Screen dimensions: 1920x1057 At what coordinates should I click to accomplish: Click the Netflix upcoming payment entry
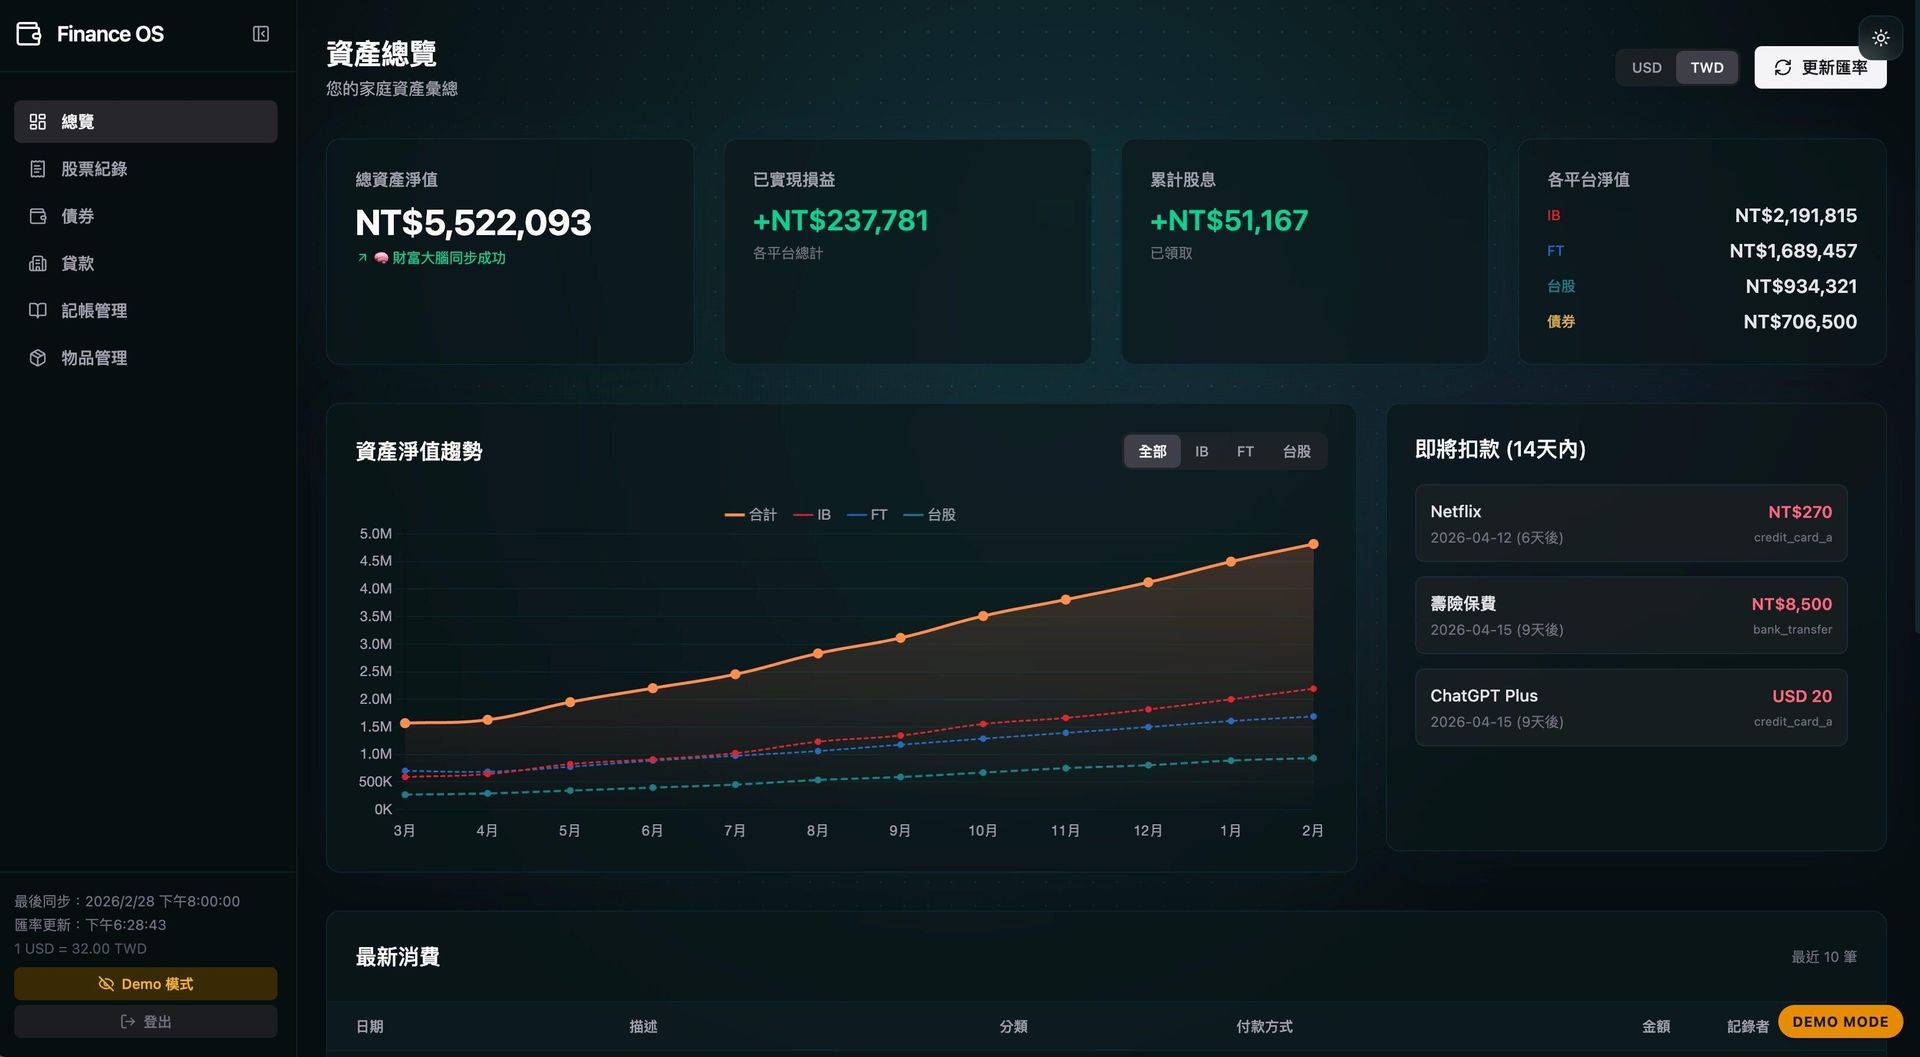point(1630,522)
